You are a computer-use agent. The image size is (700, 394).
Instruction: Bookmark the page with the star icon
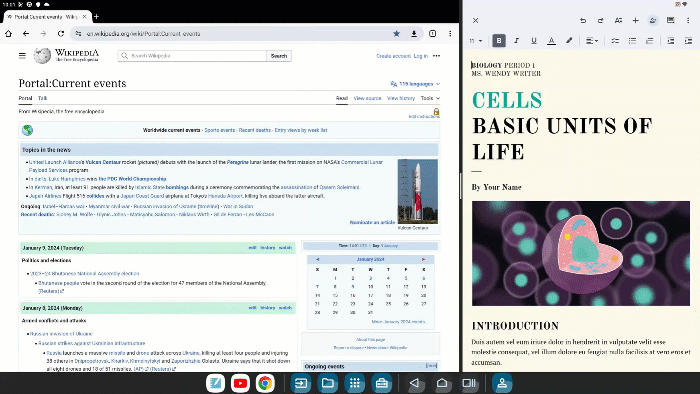tap(396, 33)
